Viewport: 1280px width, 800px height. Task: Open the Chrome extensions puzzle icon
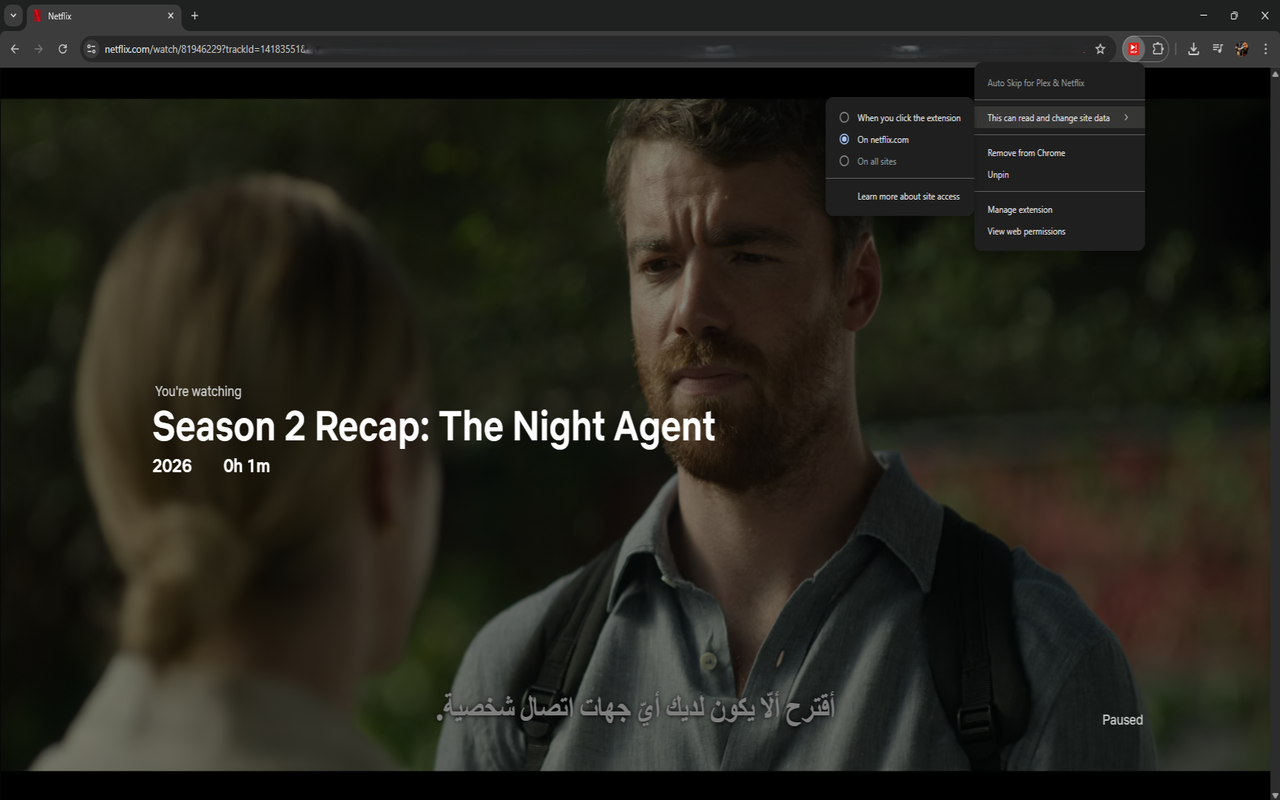tap(1158, 48)
